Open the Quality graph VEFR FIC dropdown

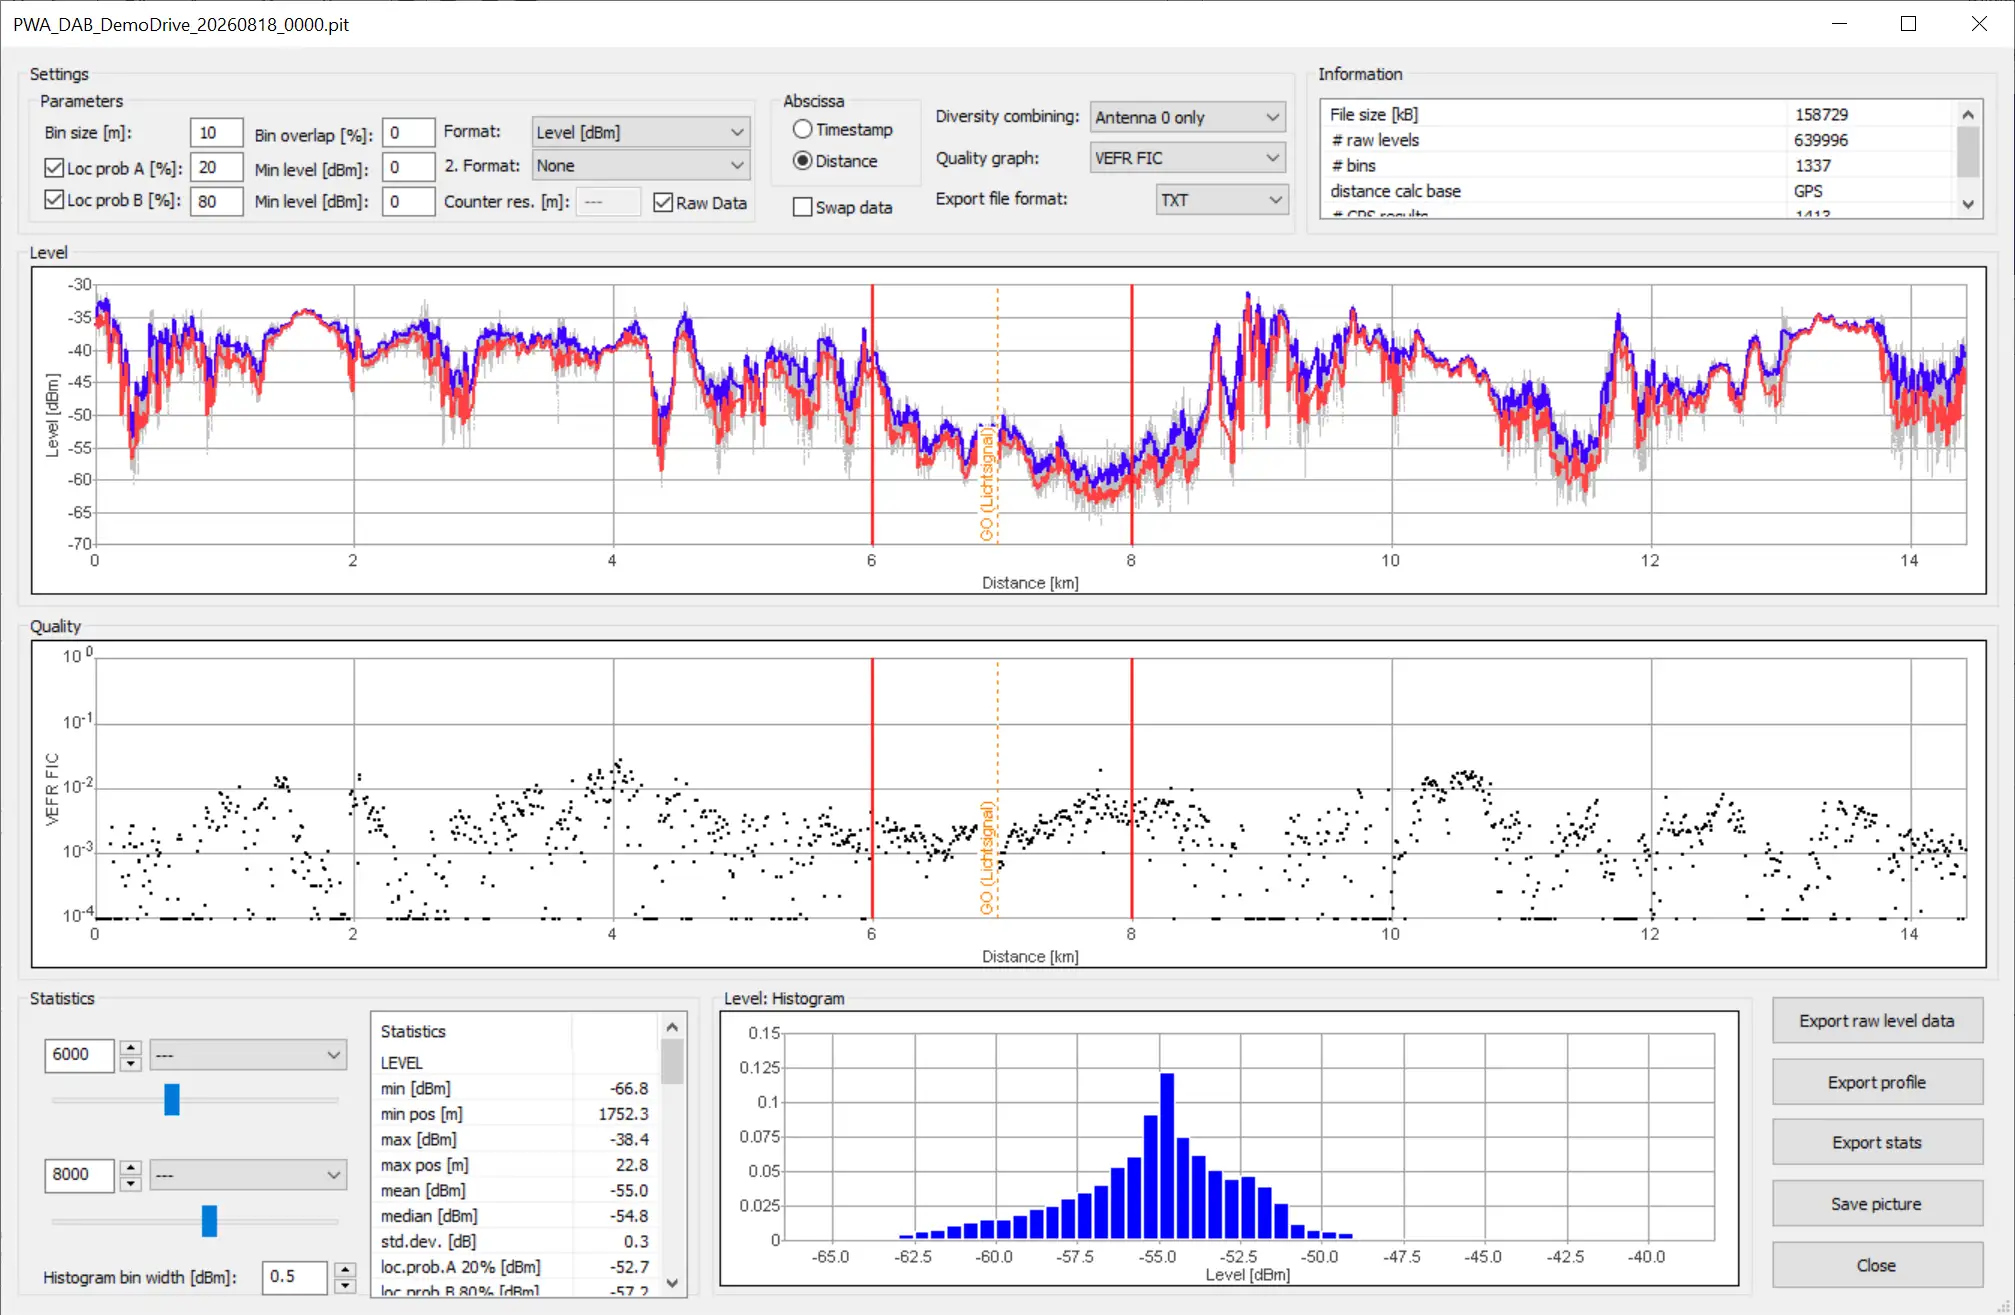[x=1187, y=158]
